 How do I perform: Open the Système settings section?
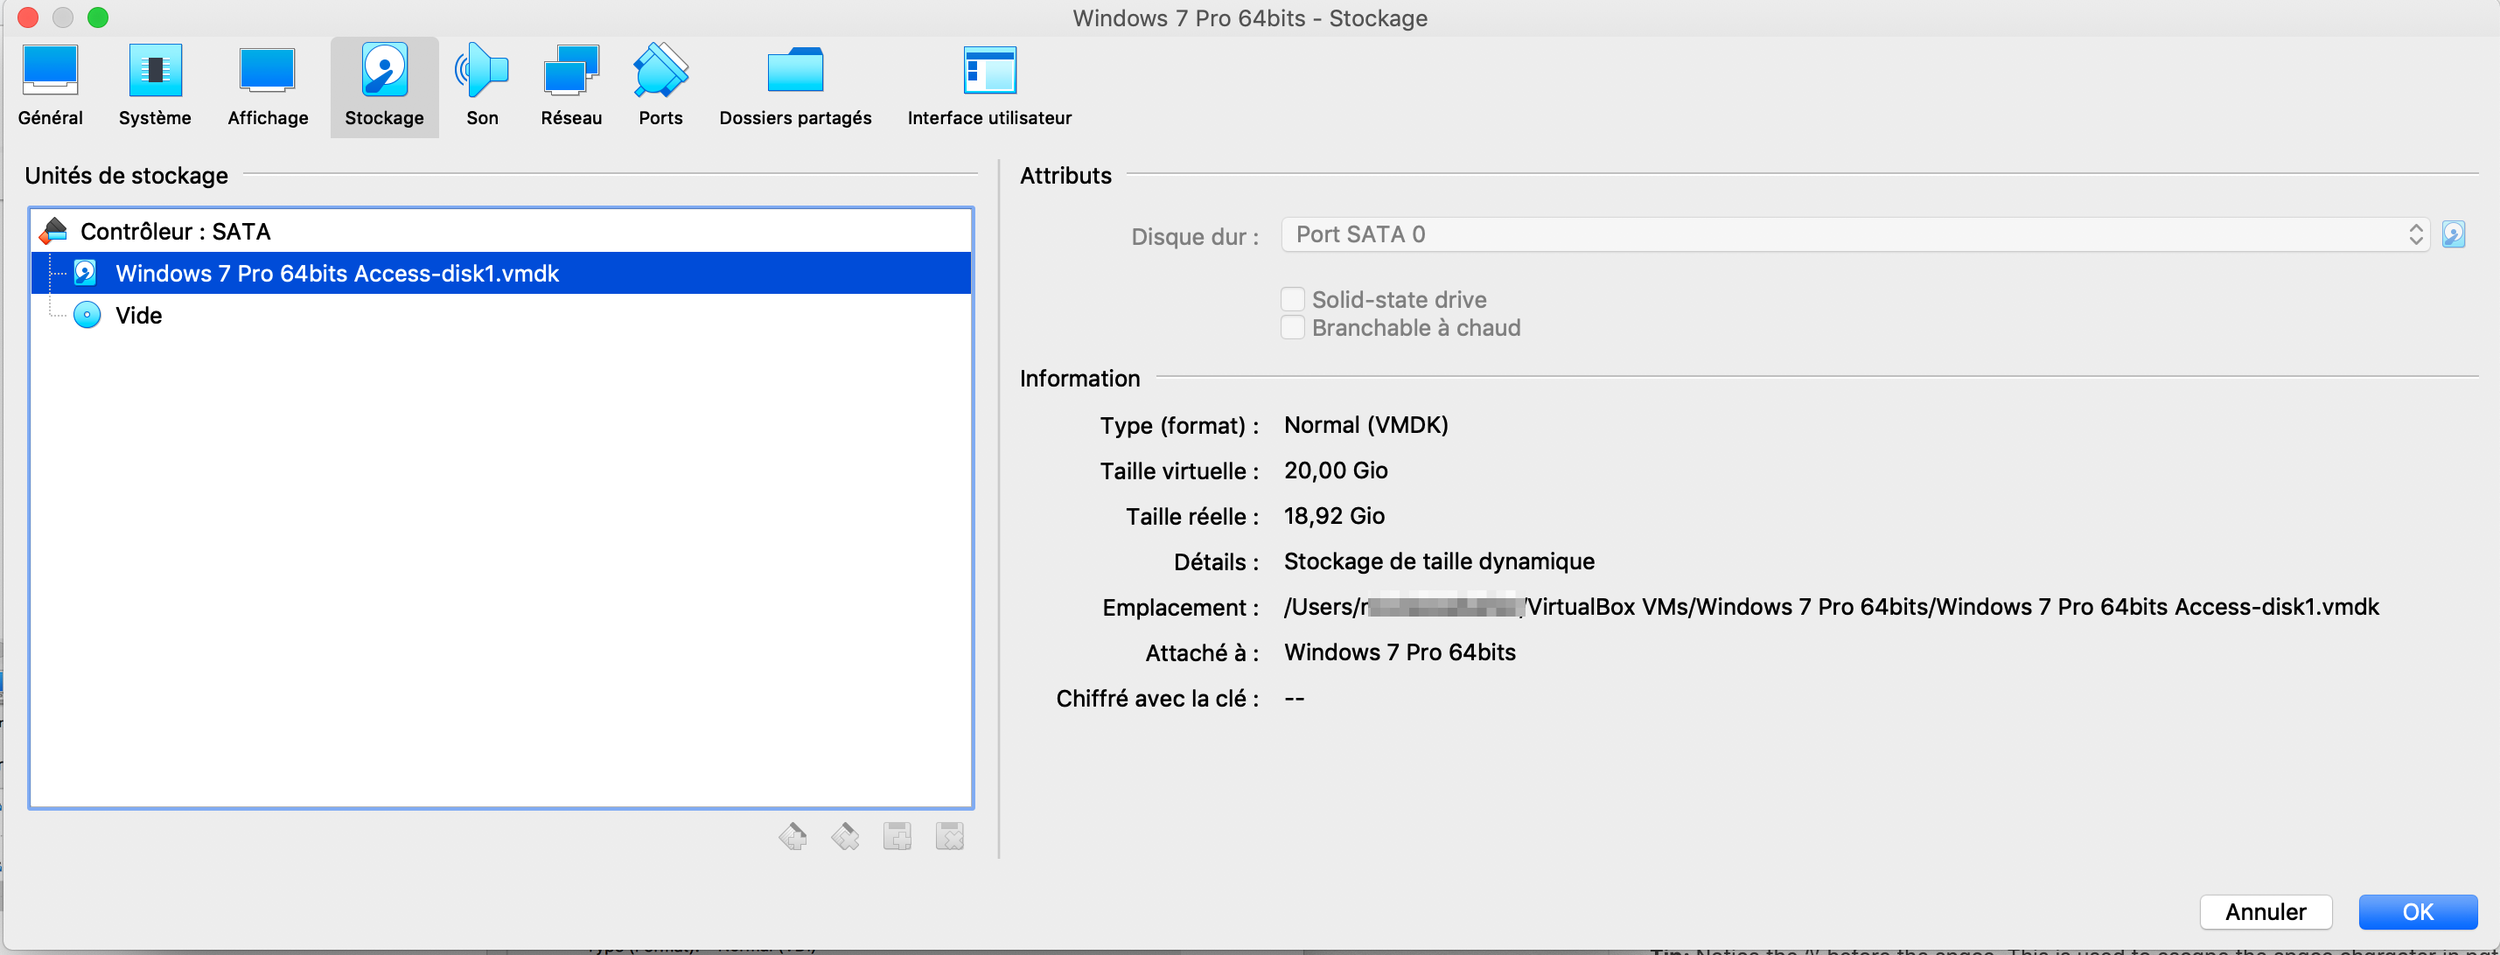coord(155,87)
